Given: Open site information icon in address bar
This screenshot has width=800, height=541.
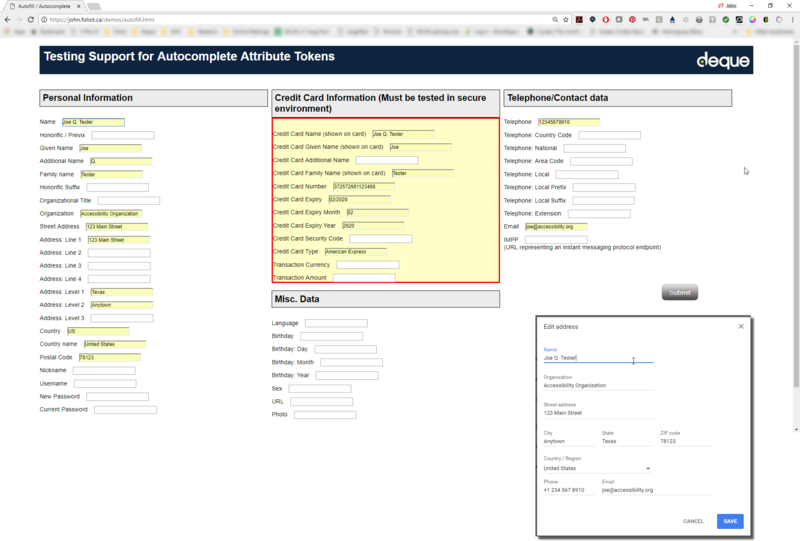Looking at the screenshot, I should pyautogui.click(x=44, y=19).
